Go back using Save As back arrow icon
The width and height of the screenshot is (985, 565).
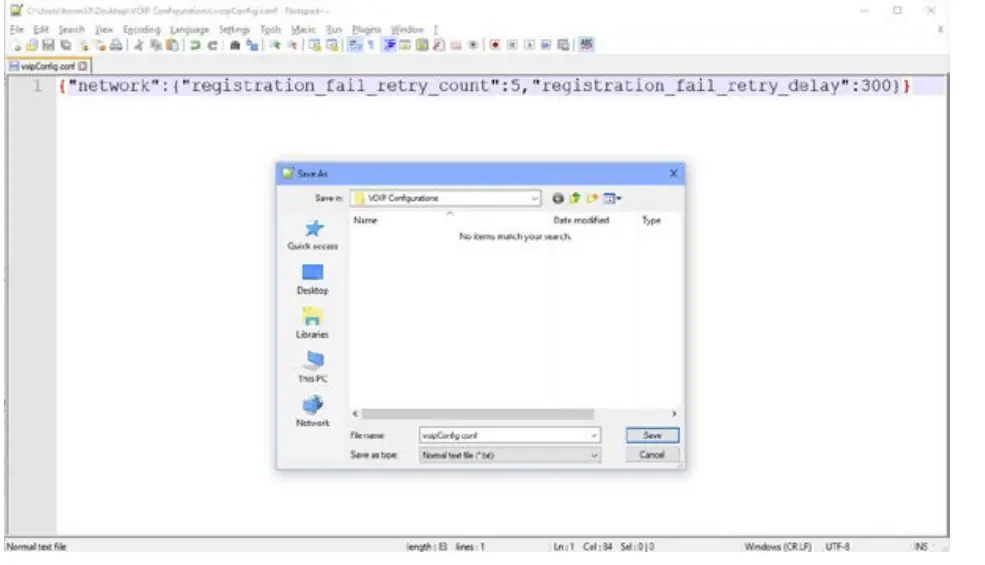pos(558,199)
